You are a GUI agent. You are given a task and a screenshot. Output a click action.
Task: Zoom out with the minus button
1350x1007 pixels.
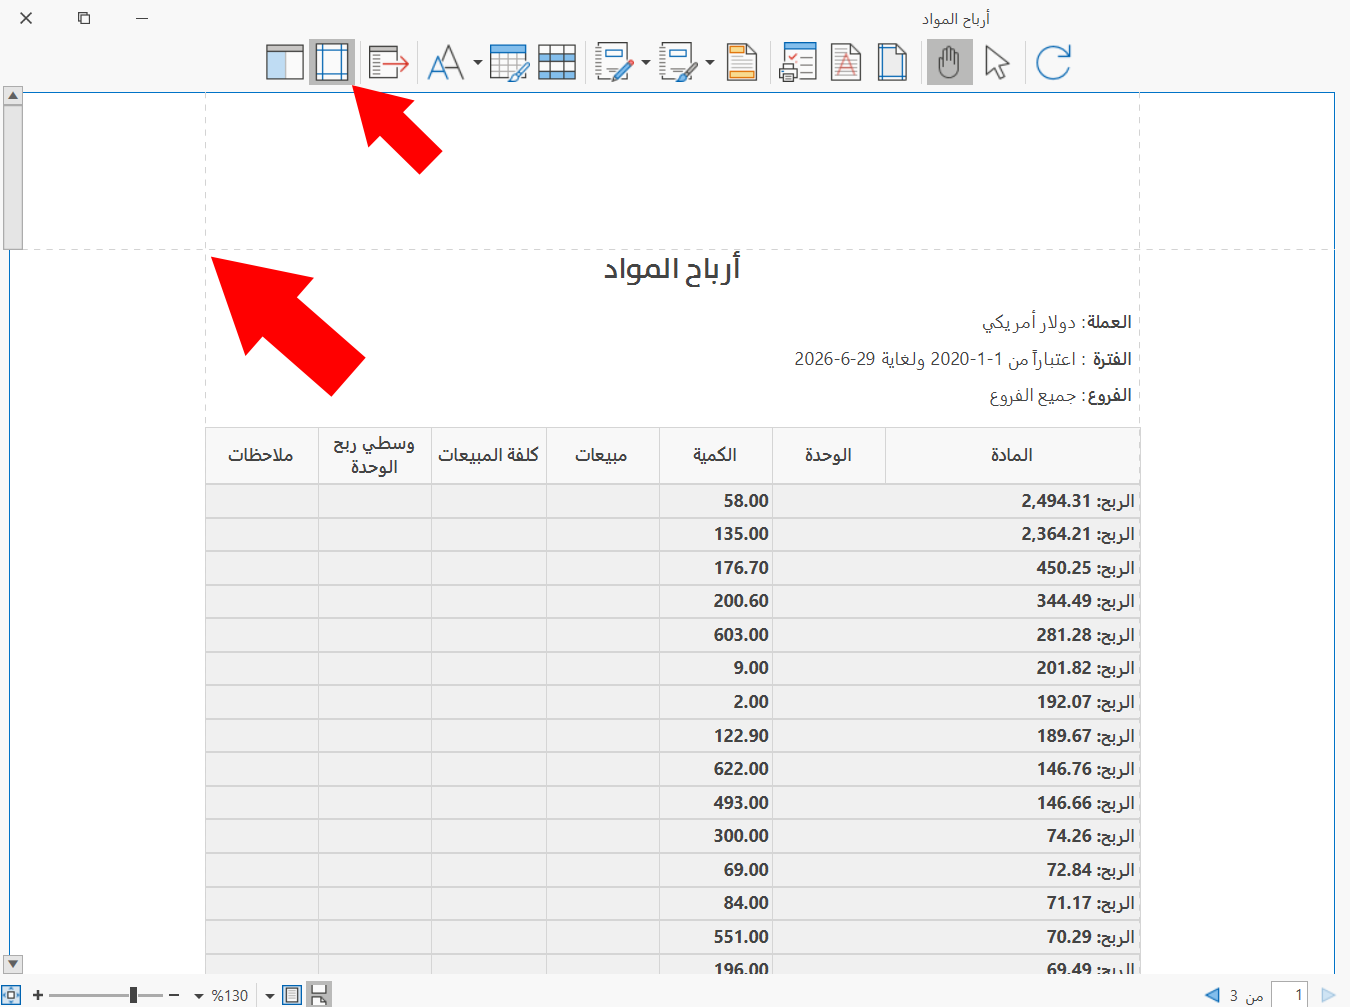[x=174, y=995]
